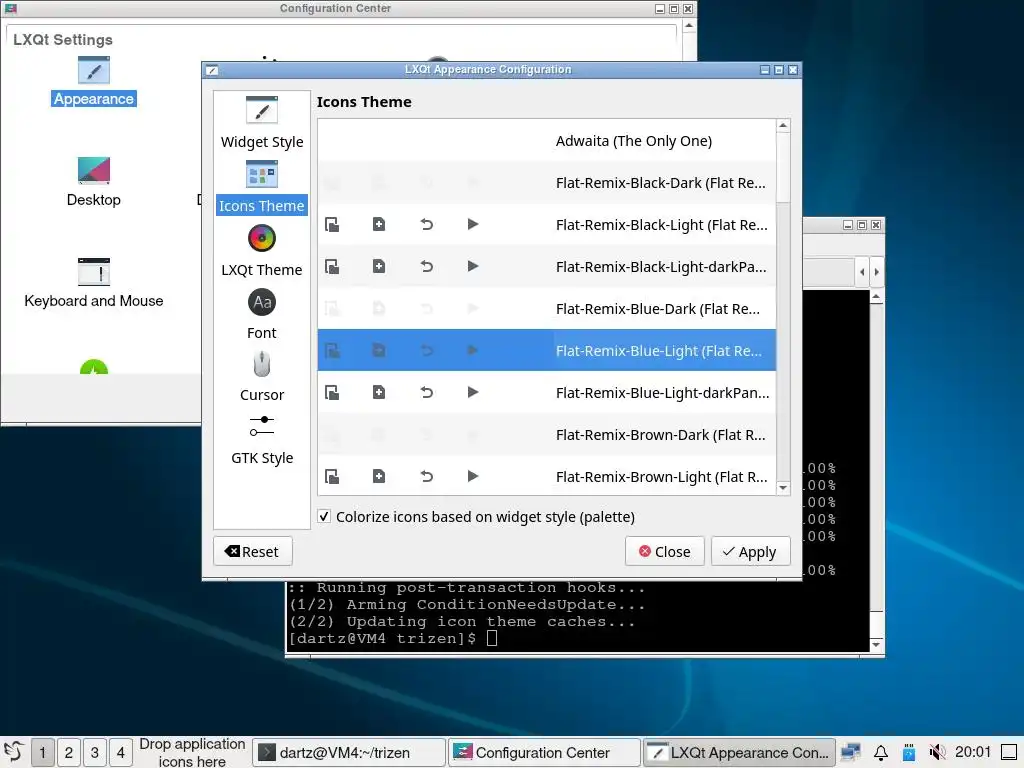Select Flat-Remix-Blue-Light-darkPanel theme row
Screen dimensions: 1024x768
pyautogui.click(x=547, y=392)
